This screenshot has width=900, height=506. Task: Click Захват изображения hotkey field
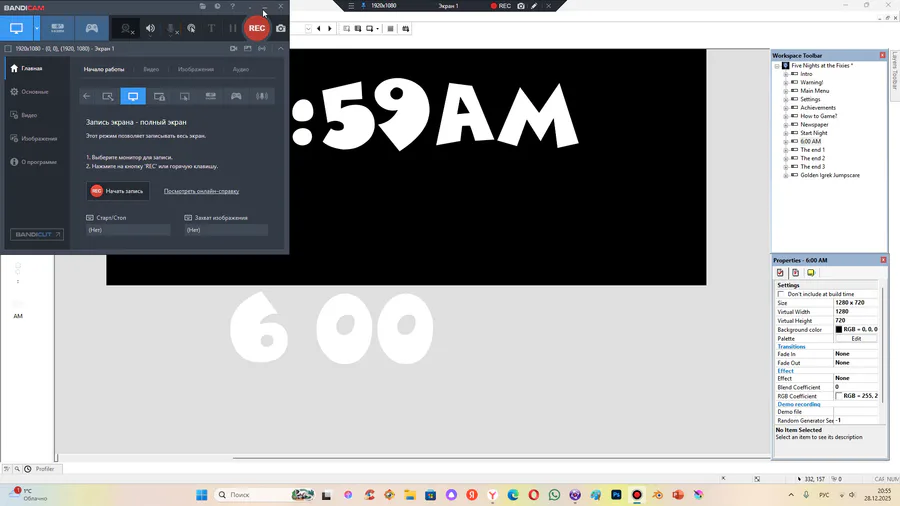[226, 230]
